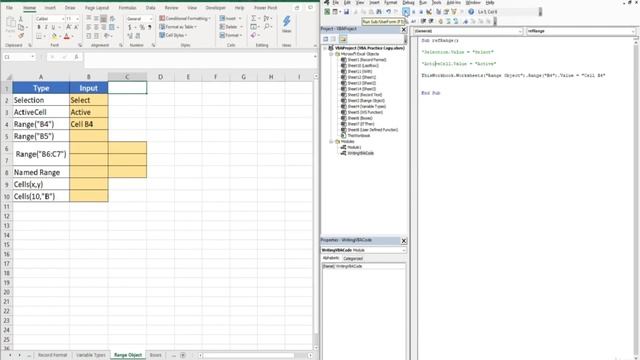The height and width of the screenshot is (360, 640).
Task: Click the View Code icon in Project pane
Action: pos(326,39)
